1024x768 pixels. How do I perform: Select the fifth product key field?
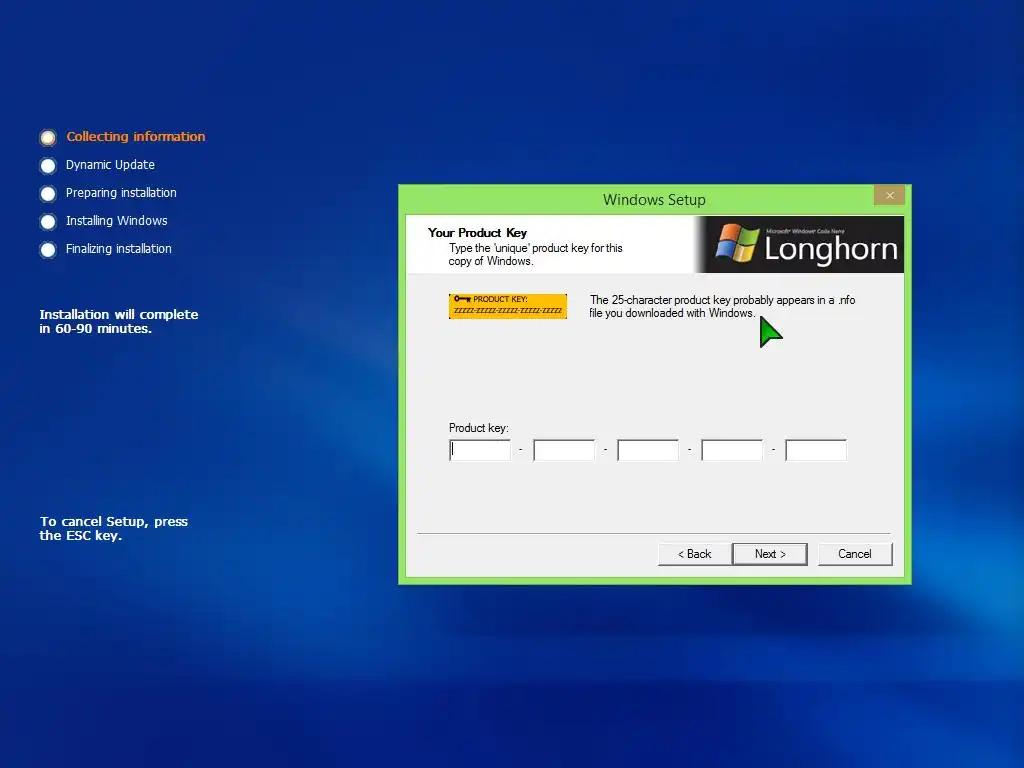coord(816,450)
